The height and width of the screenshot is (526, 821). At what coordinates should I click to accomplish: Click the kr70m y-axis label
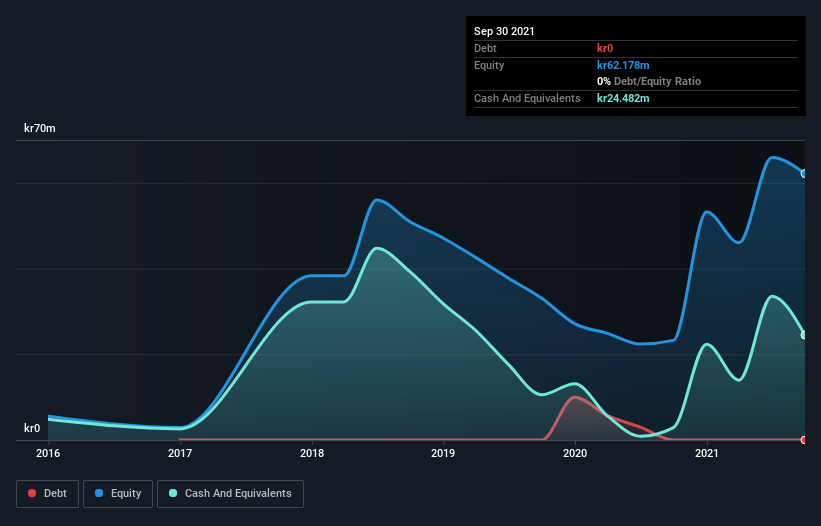click(x=40, y=128)
